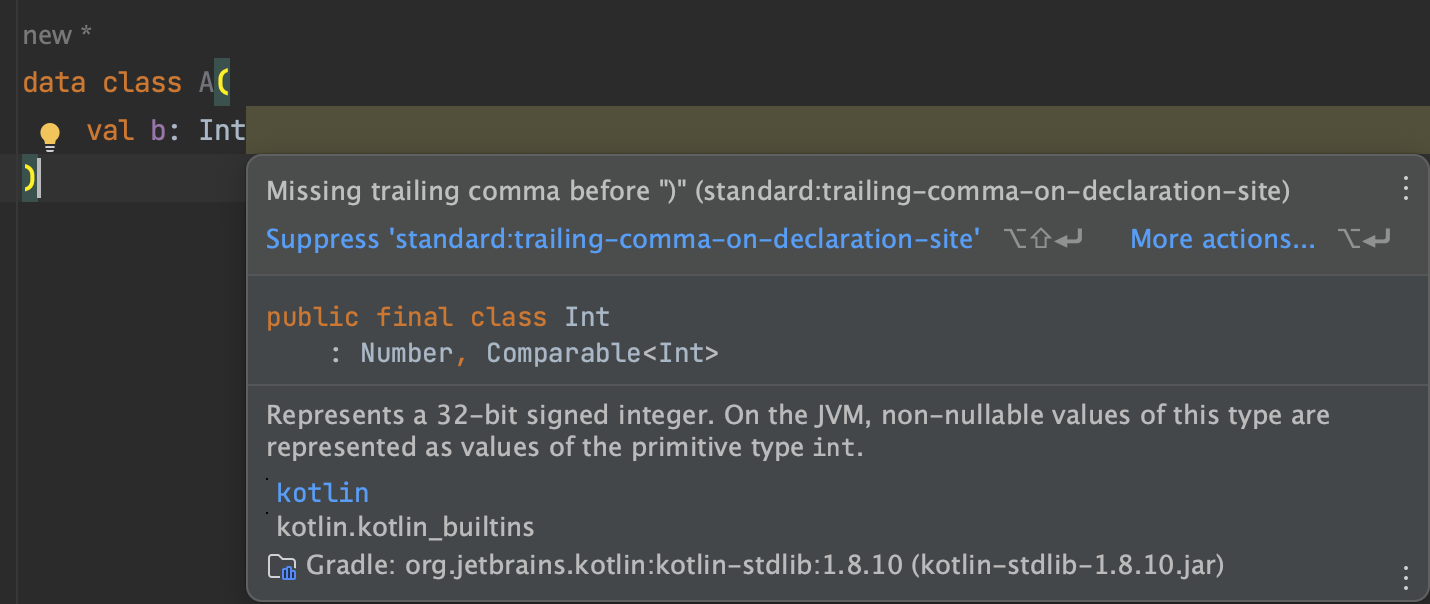Click the property name b
Image resolution: width=1430 pixels, height=604 pixels.
coord(158,130)
